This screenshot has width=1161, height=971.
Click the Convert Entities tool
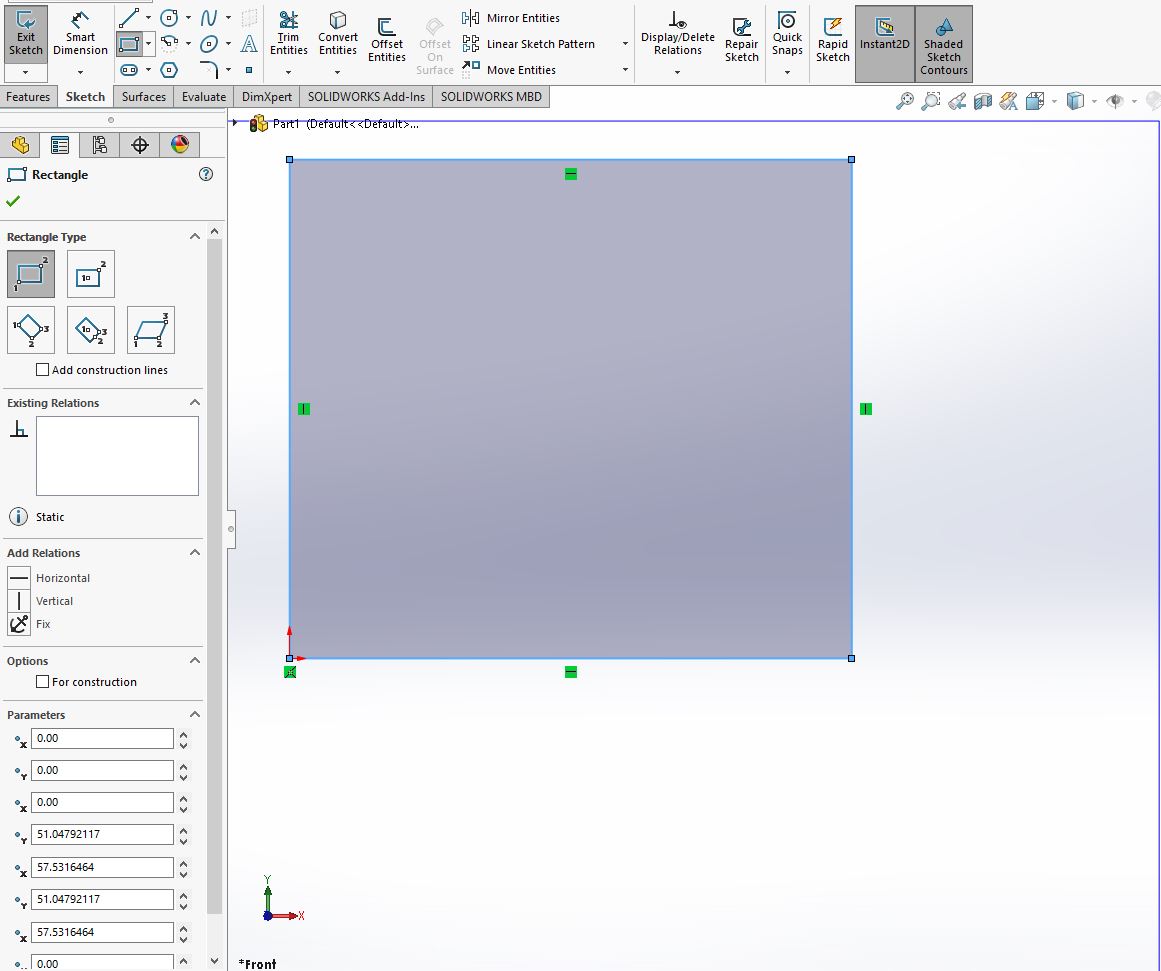point(337,37)
